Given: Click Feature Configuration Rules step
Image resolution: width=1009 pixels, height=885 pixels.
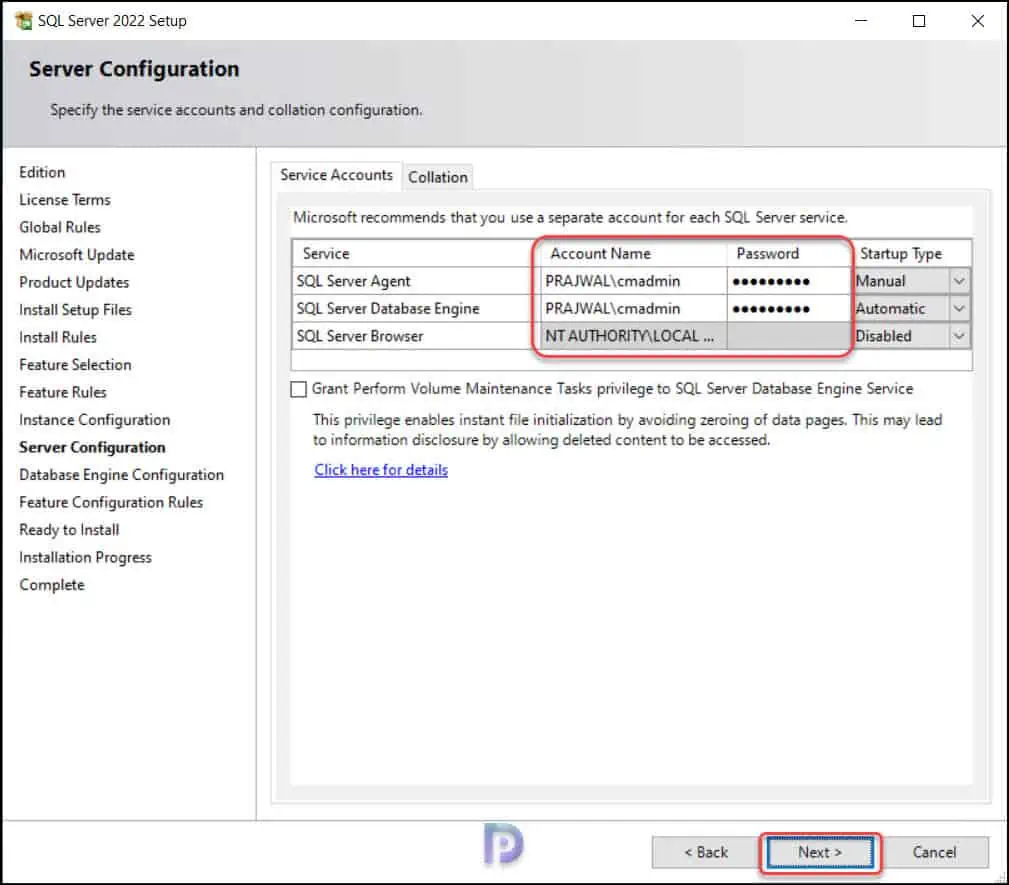Looking at the screenshot, I should coord(111,503).
